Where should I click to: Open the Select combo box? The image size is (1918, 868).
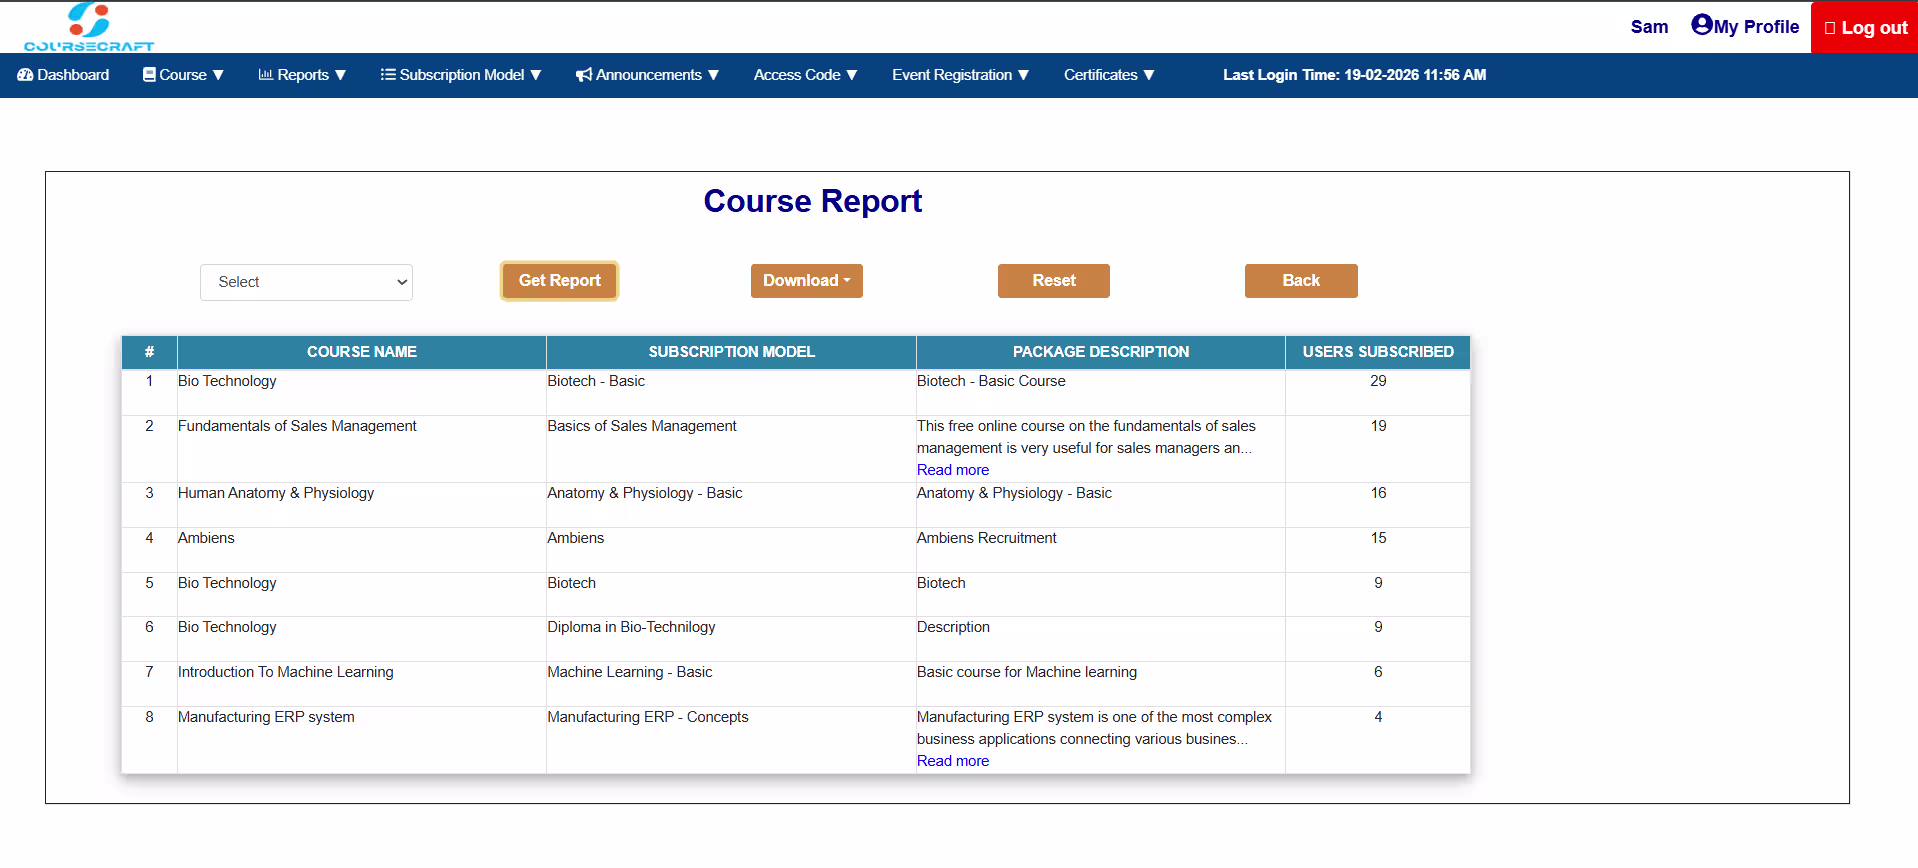point(306,282)
